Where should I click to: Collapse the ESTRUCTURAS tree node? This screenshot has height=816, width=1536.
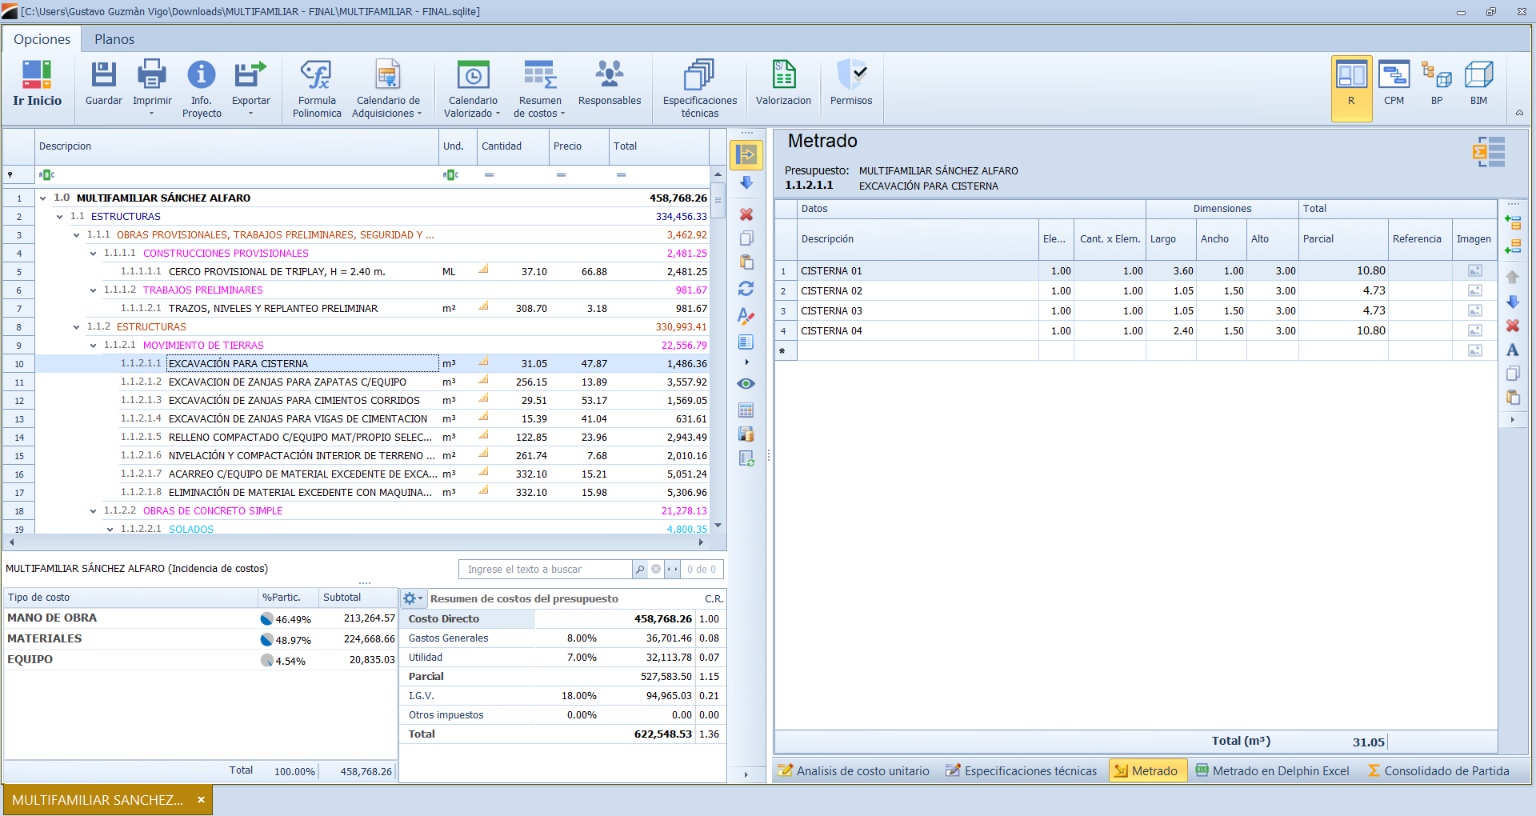[x=60, y=217]
